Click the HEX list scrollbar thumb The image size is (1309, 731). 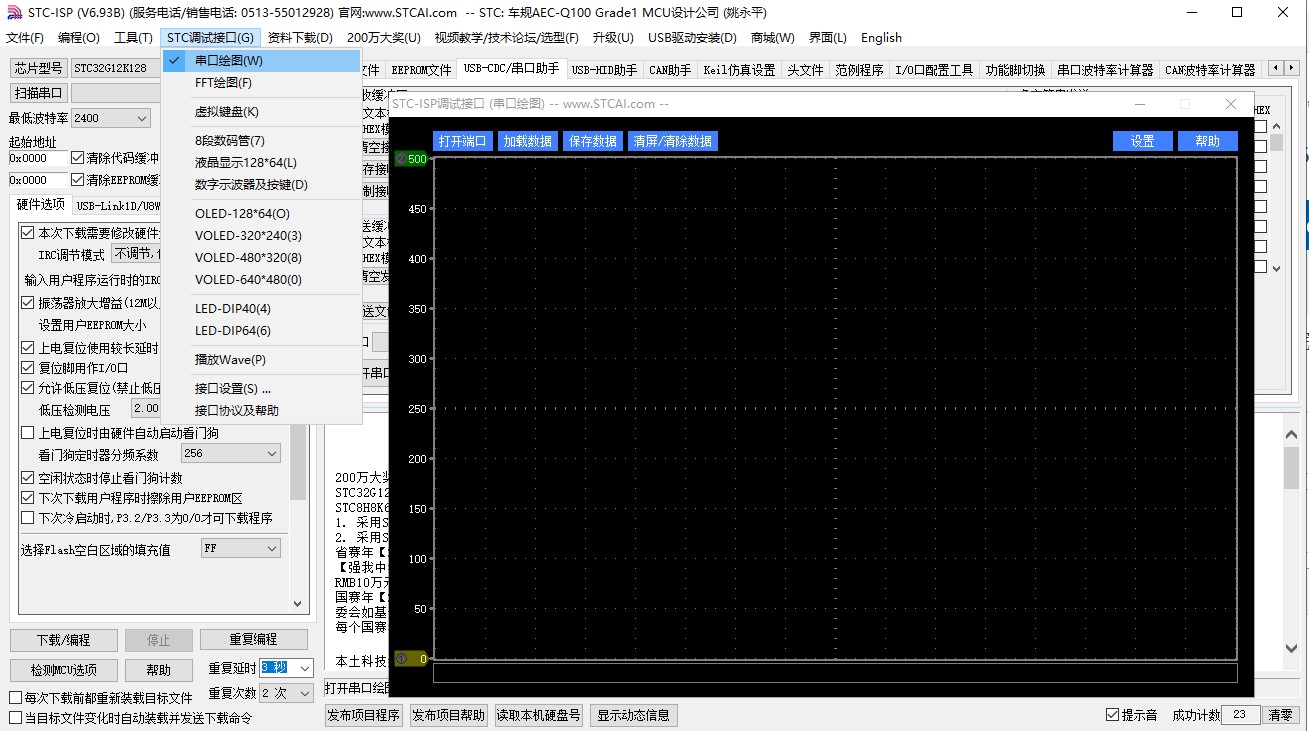pyautogui.click(x=1276, y=143)
